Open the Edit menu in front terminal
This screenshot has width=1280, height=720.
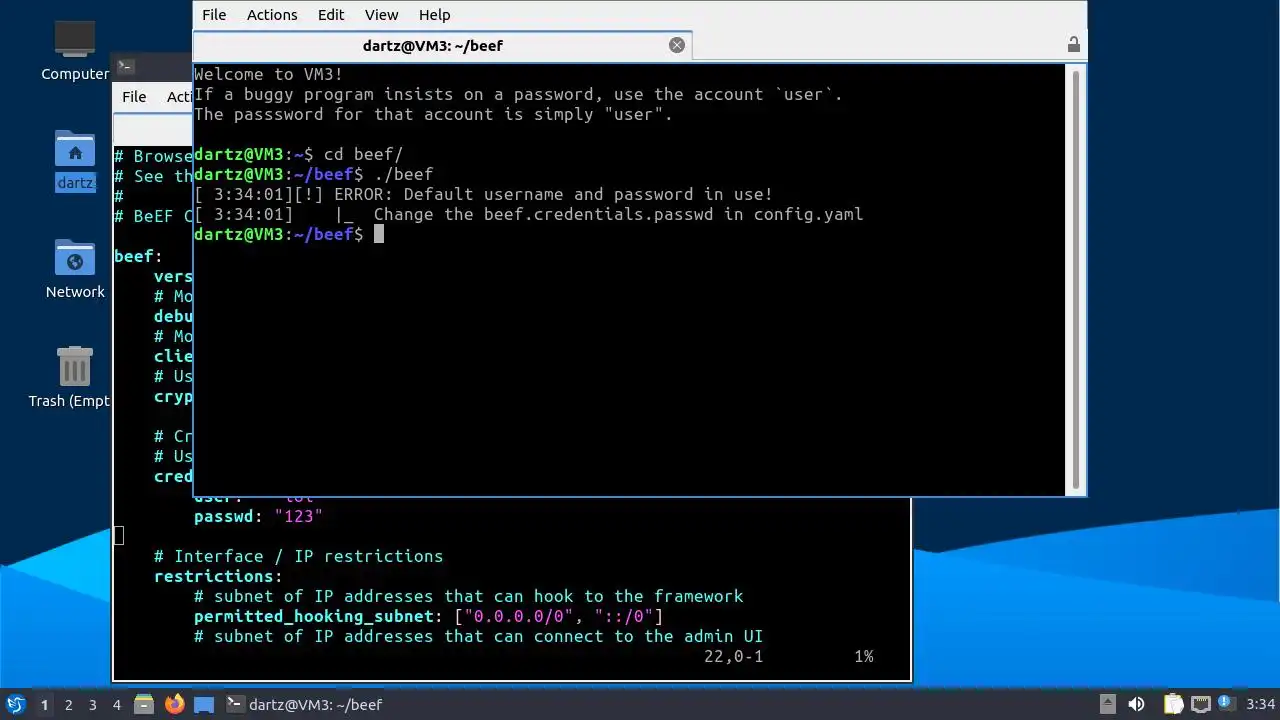pyautogui.click(x=331, y=14)
